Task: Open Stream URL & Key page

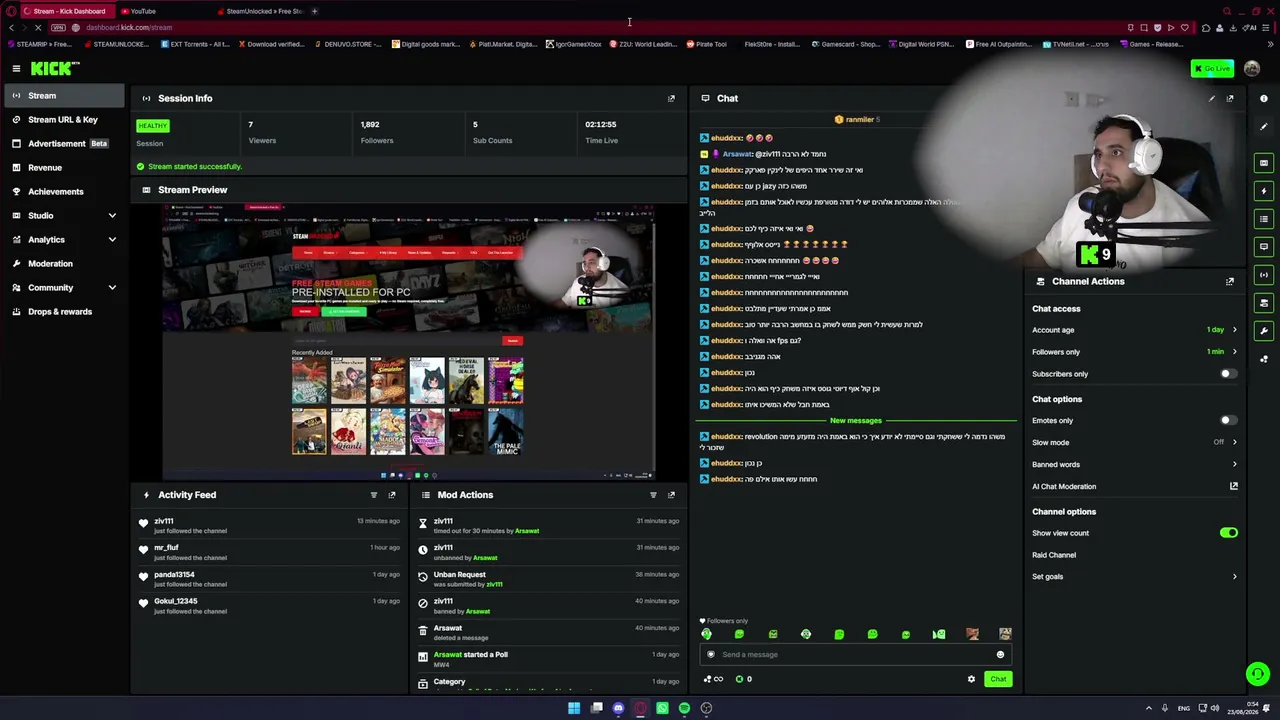Action: pos(65,119)
